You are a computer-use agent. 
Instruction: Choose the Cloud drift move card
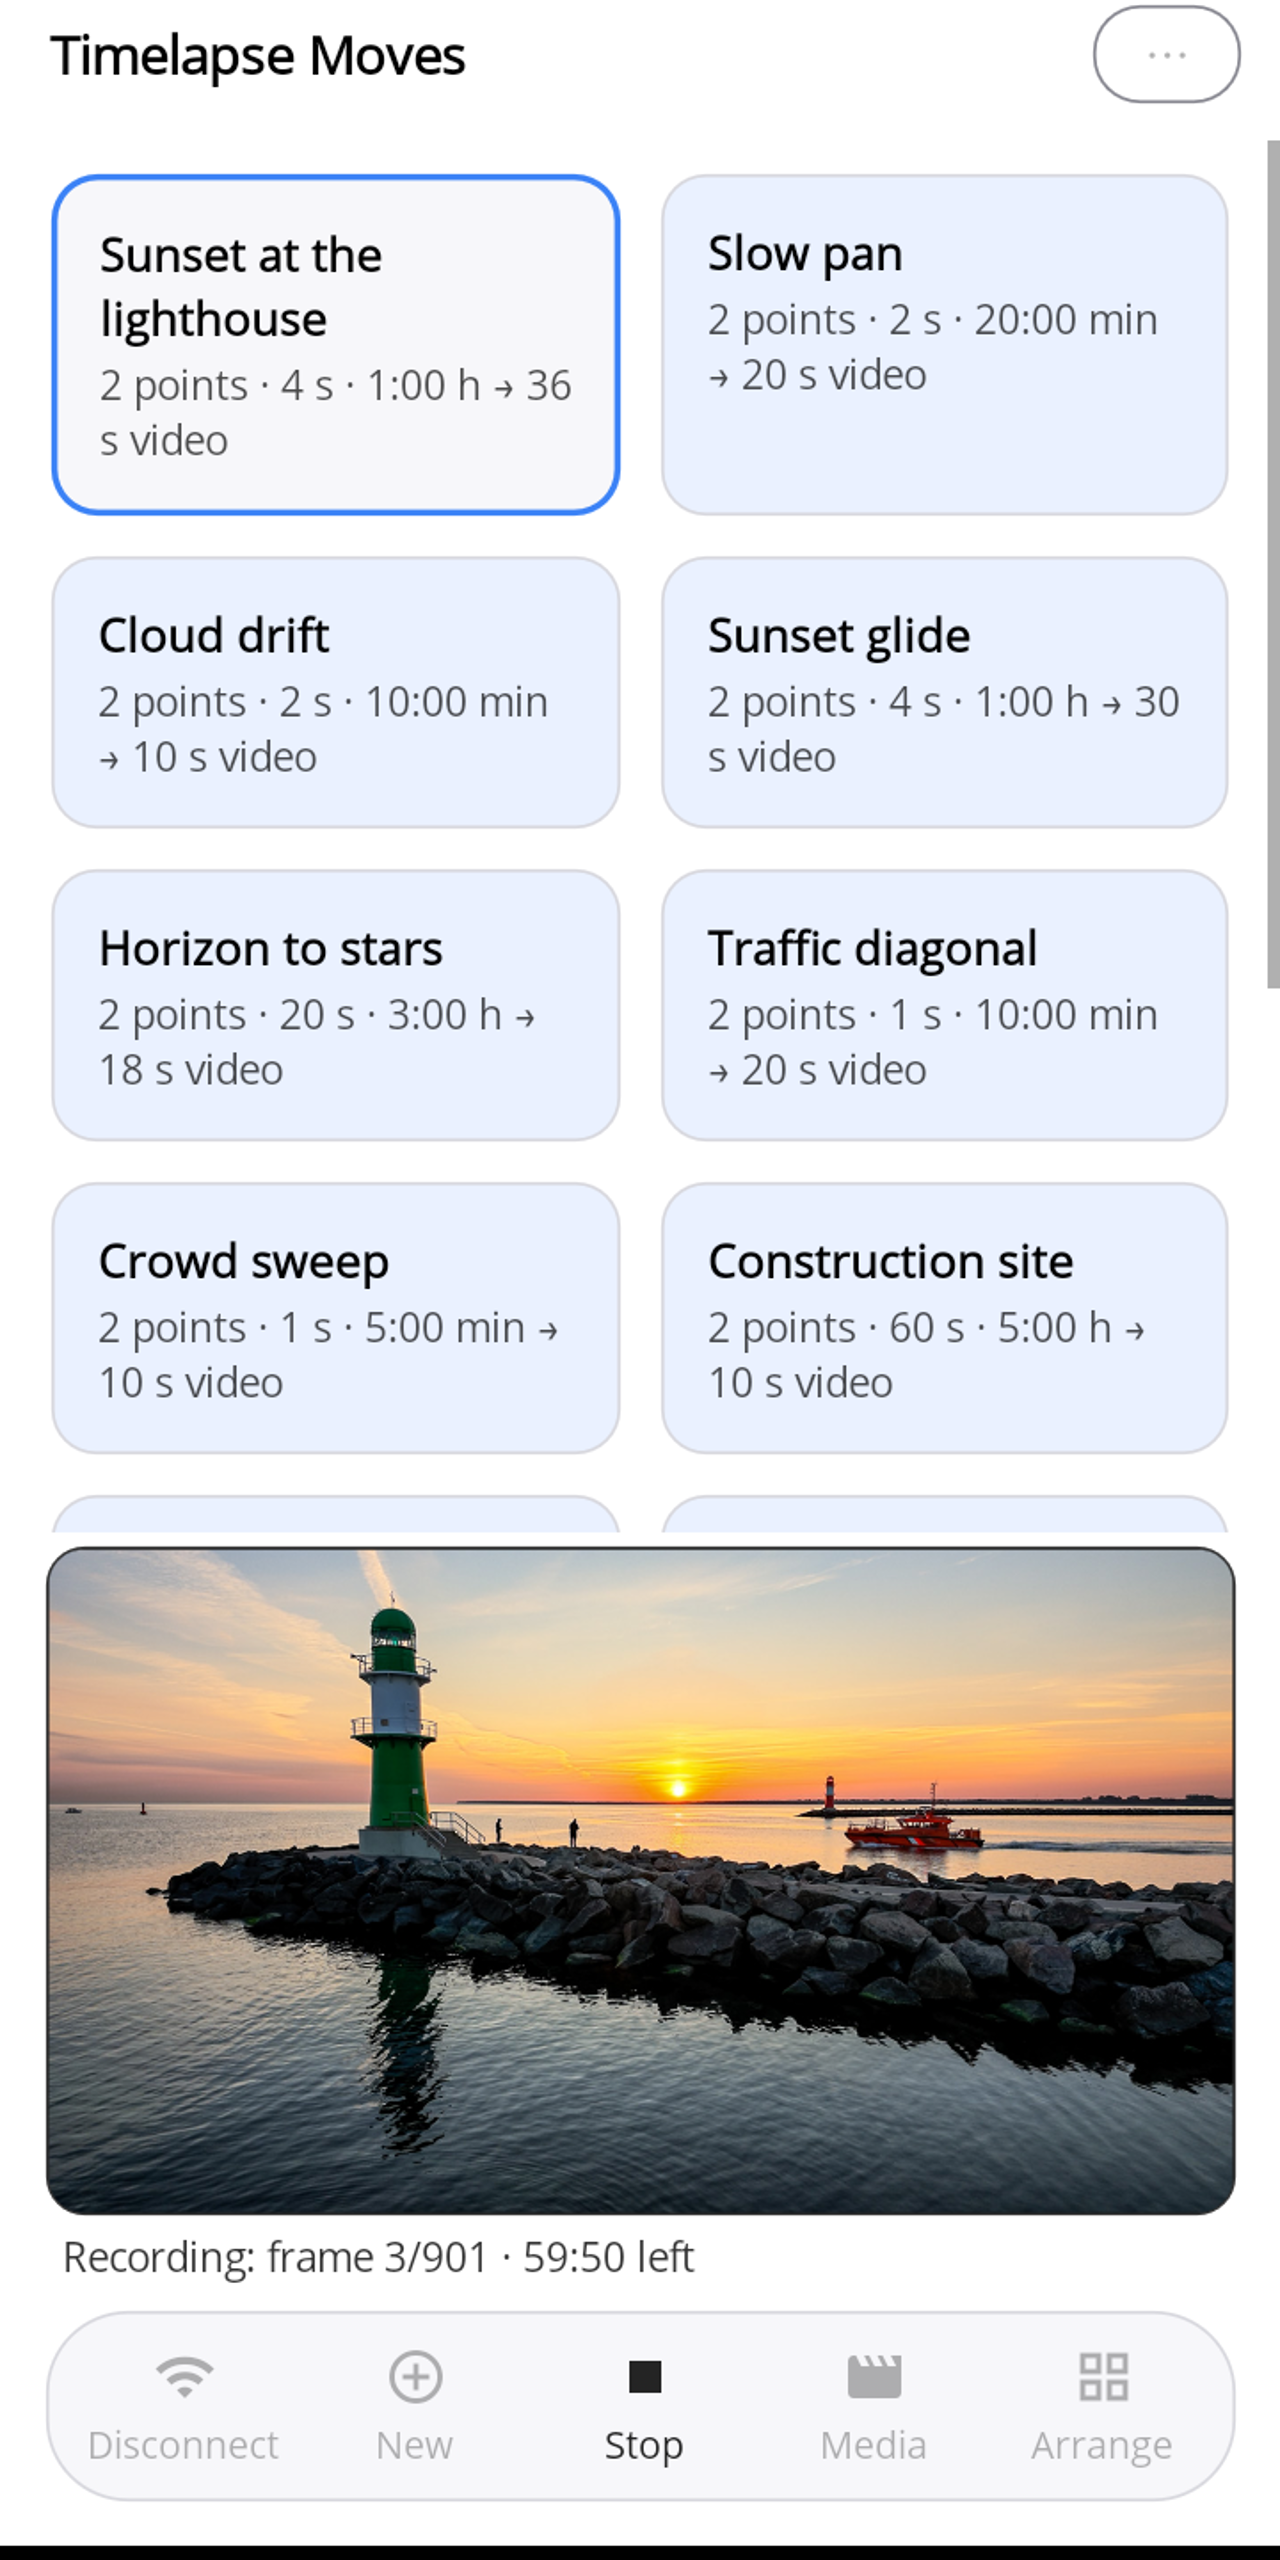click(x=336, y=692)
